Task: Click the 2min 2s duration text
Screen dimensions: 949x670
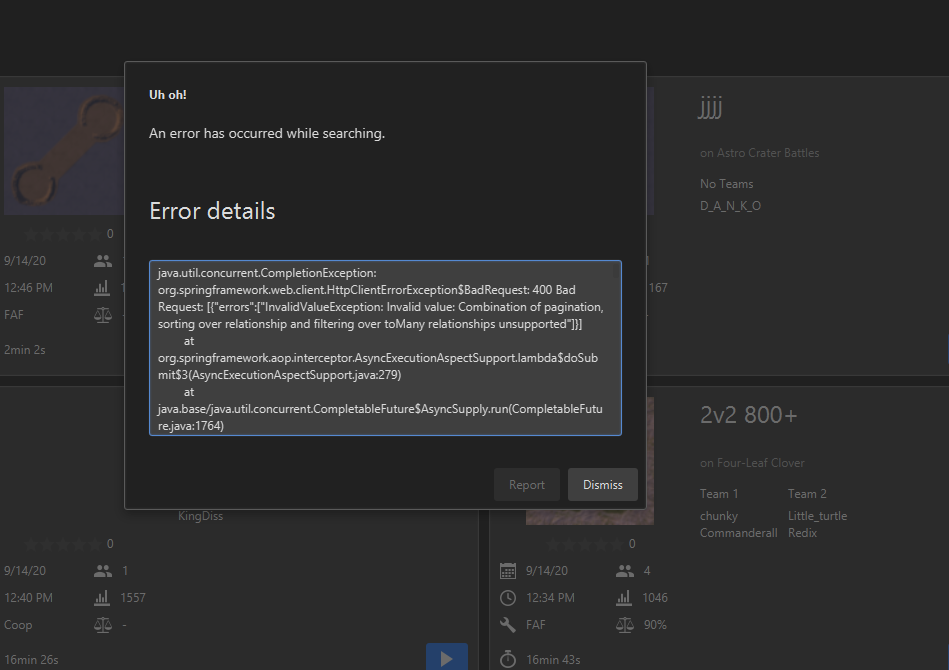Action: click(x=24, y=350)
